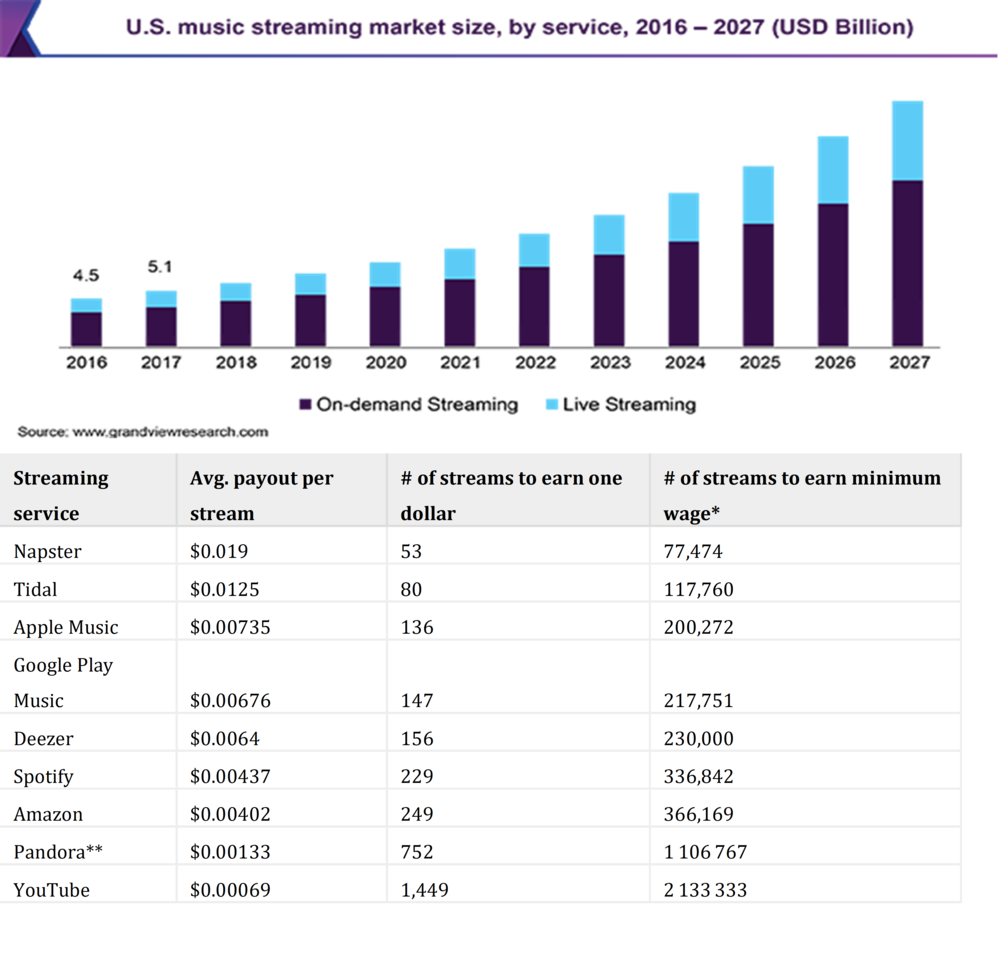
Task: Click the chart title text
Action: [x=519, y=27]
